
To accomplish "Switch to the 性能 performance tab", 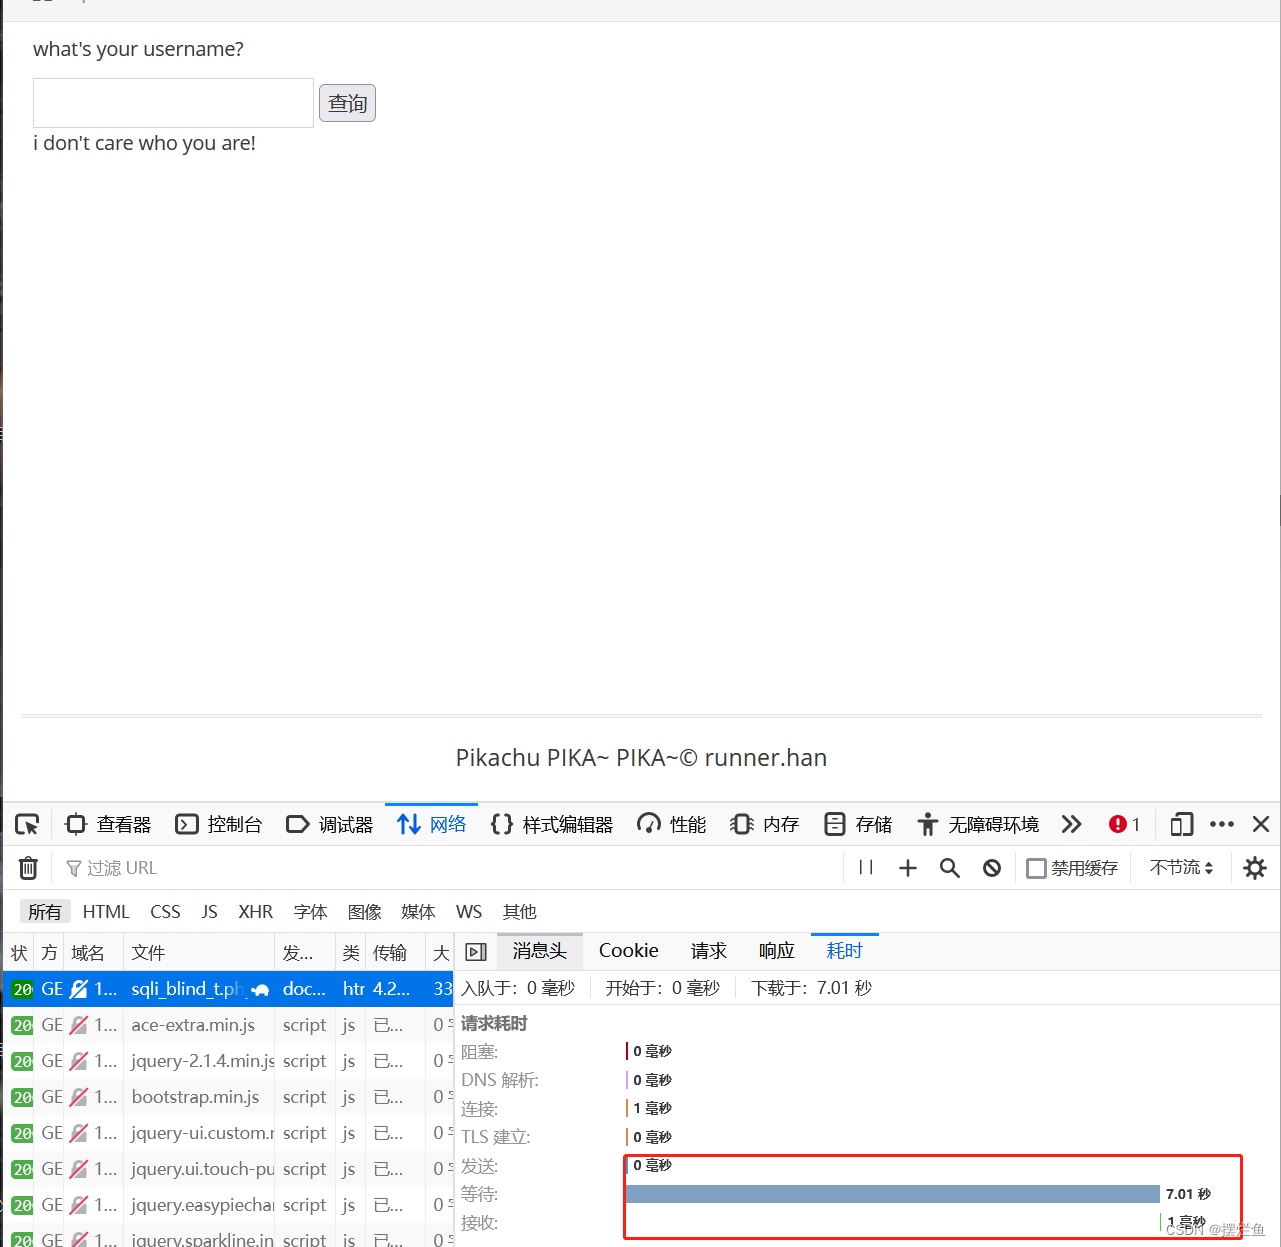I will click(x=672, y=824).
